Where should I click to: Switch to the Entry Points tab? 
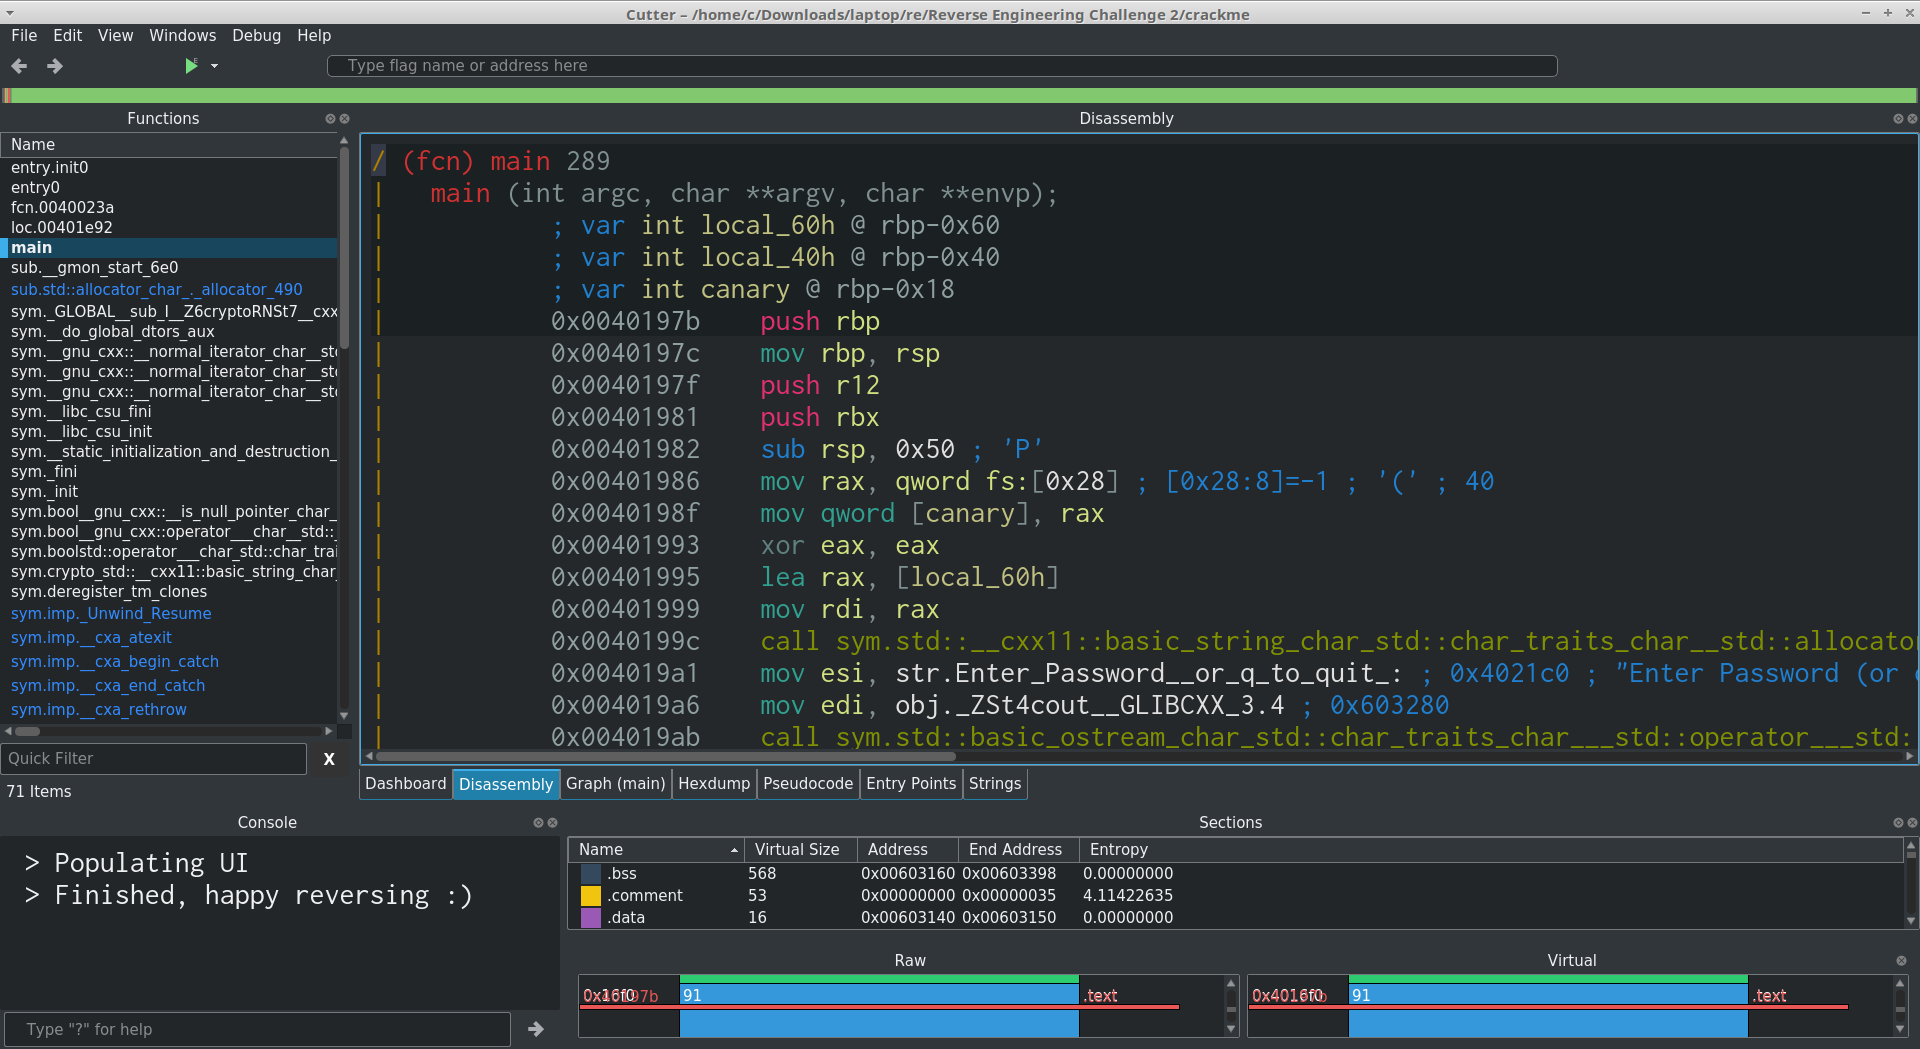(x=911, y=784)
